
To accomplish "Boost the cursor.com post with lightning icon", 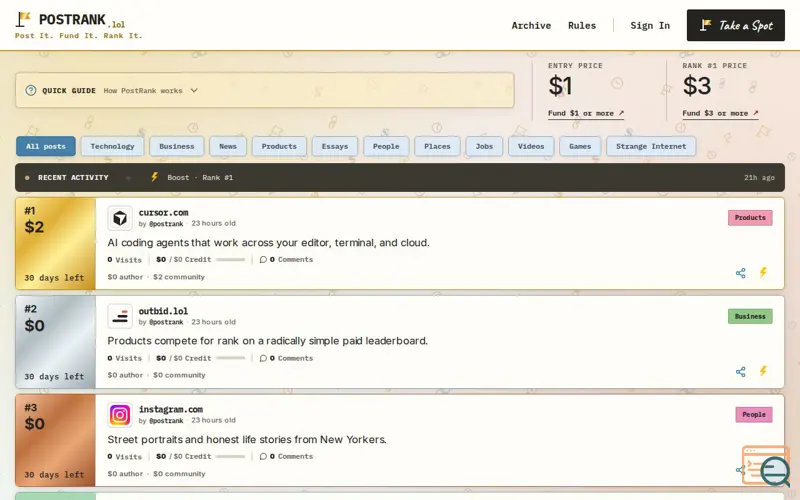I will click(763, 272).
